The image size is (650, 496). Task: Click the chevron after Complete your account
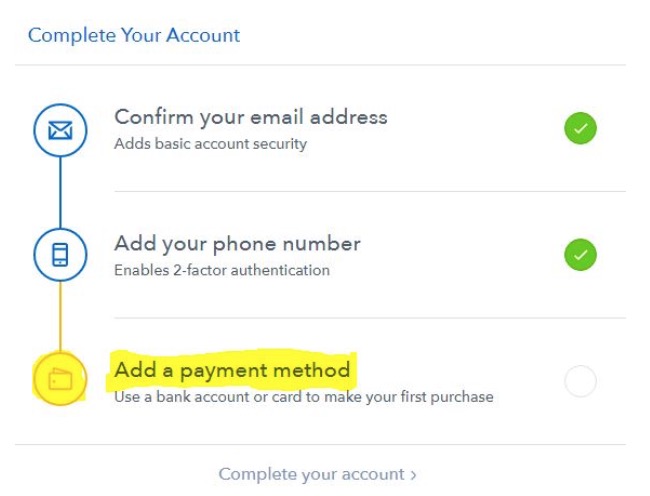point(413,475)
